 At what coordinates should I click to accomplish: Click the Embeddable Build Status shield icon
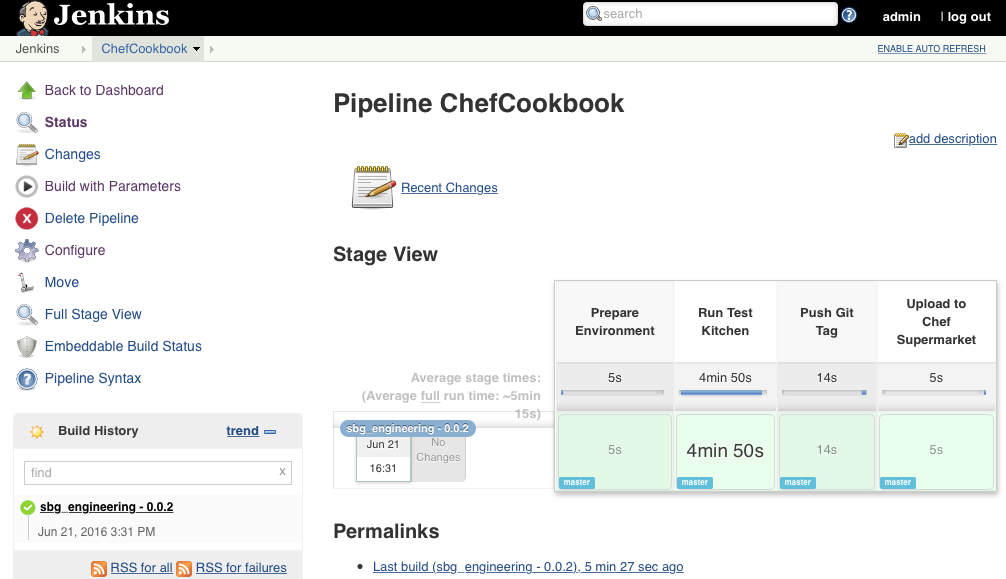click(x=26, y=347)
